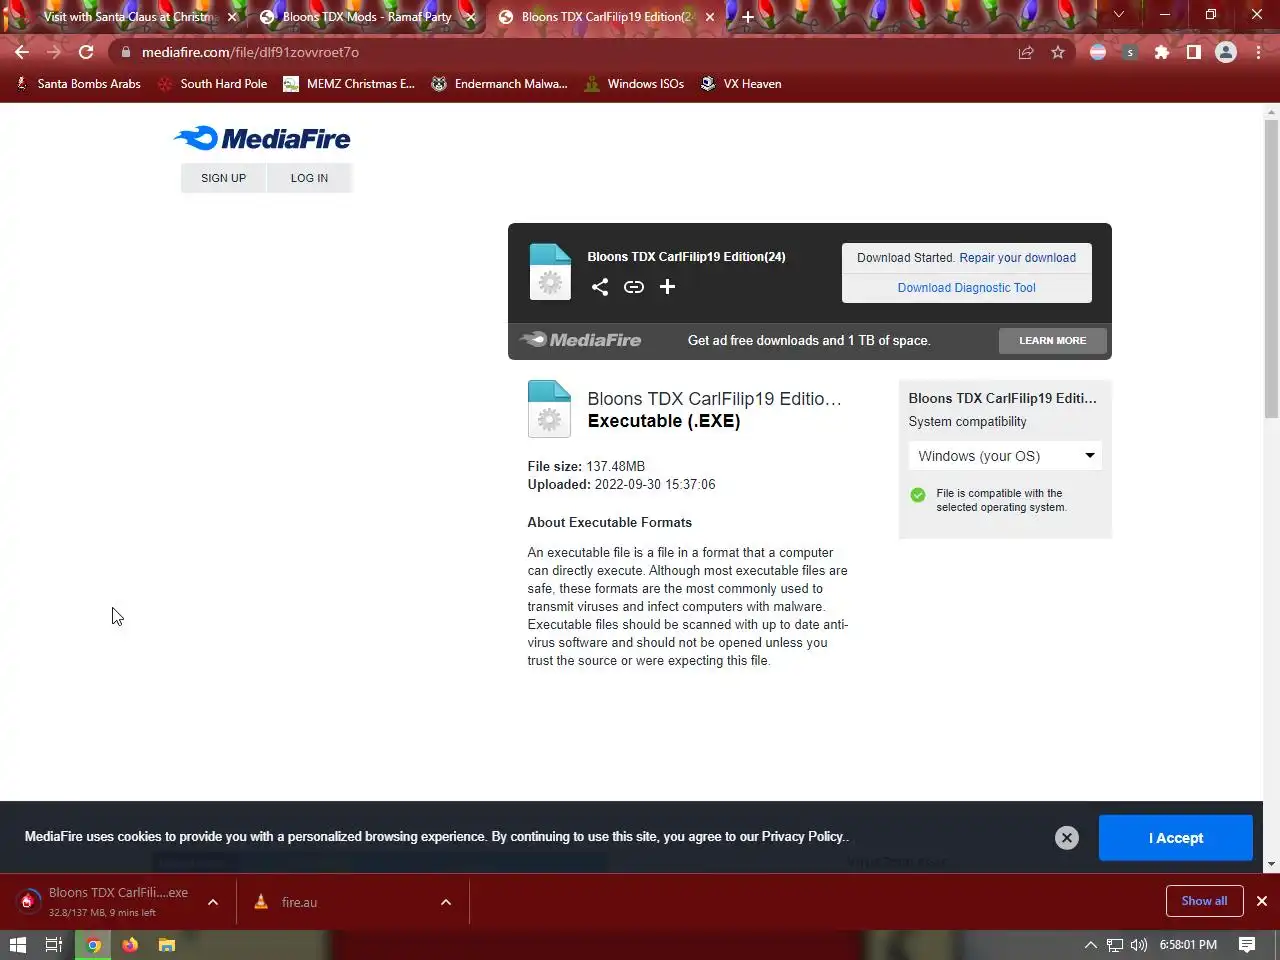
Task: Dismiss cookie banner with X icon
Action: (x=1067, y=838)
